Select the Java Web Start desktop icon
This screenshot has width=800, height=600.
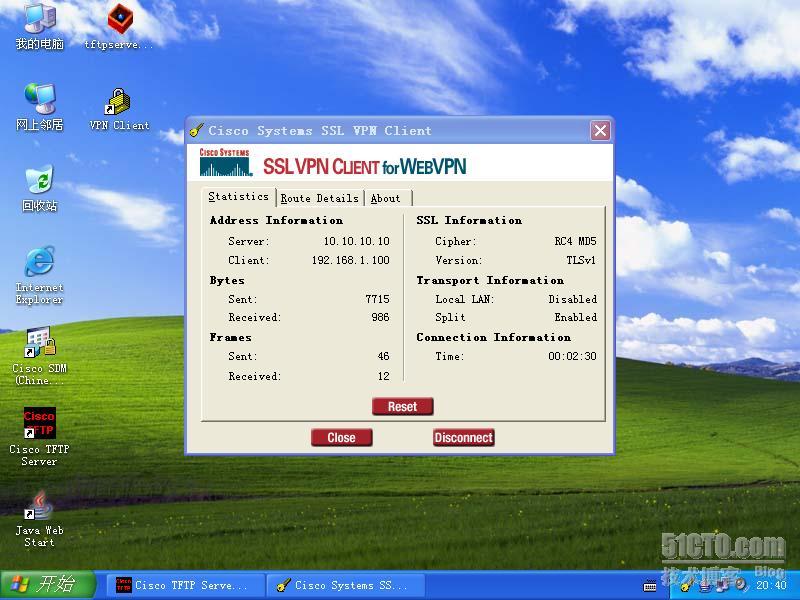click(40, 519)
